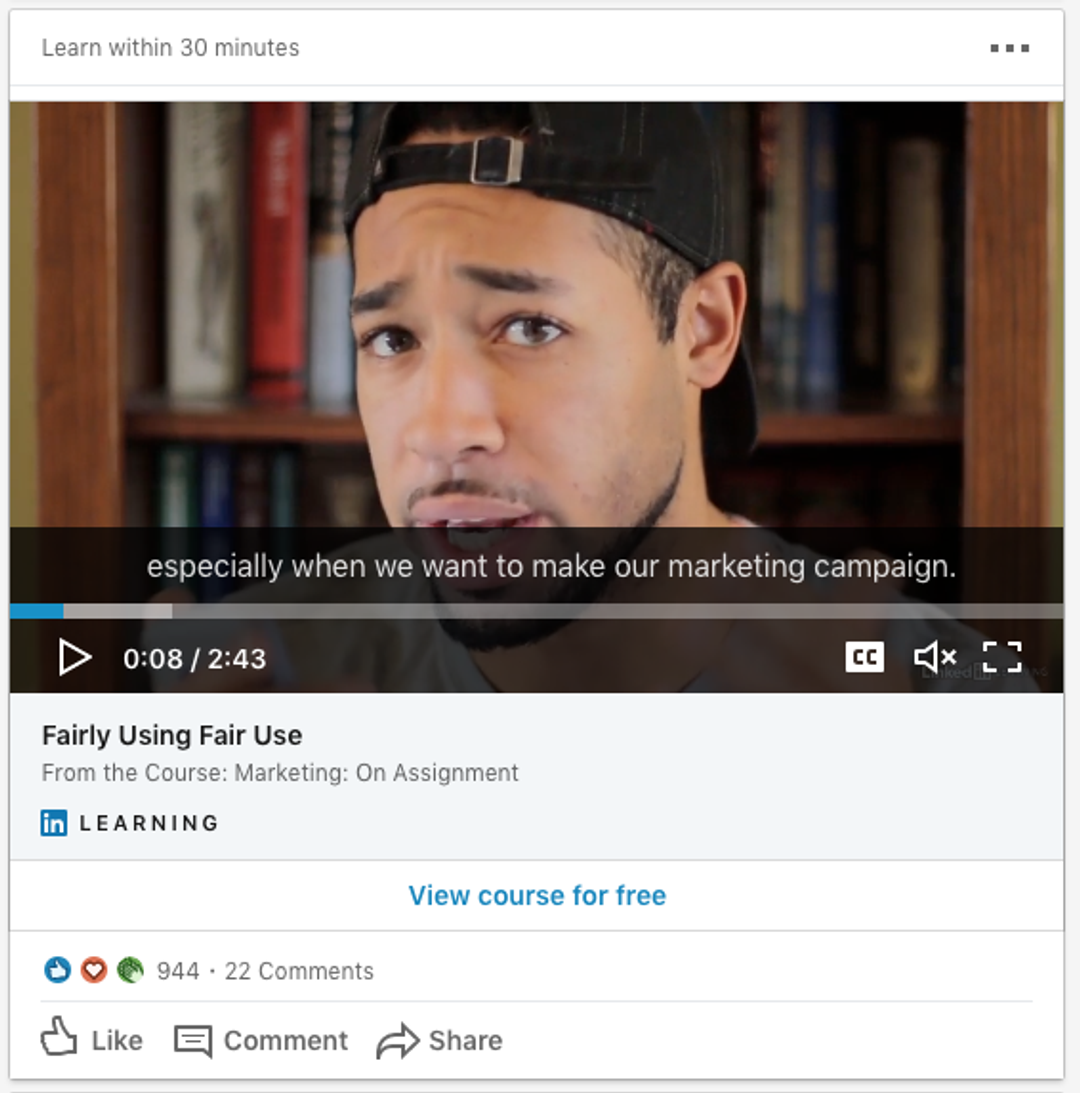
Task: Toggle playback with the play control
Action: [x=75, y=657]
